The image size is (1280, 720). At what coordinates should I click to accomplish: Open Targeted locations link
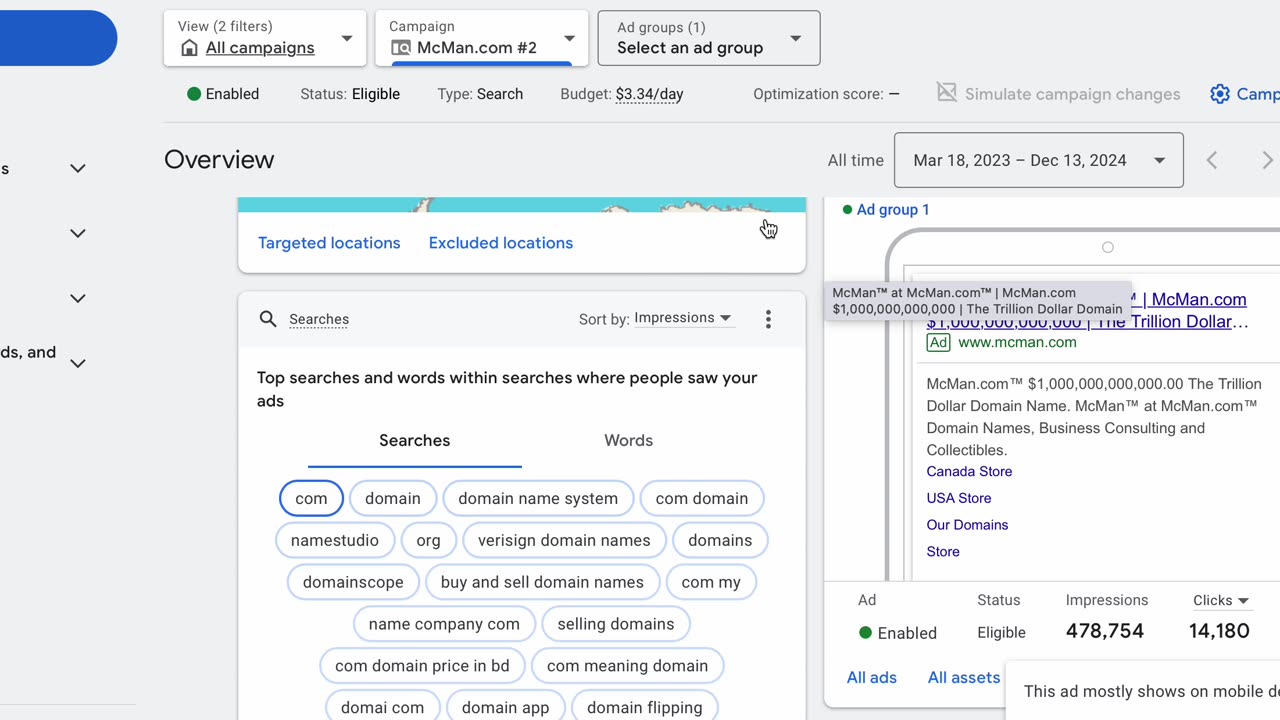point(329,243)
